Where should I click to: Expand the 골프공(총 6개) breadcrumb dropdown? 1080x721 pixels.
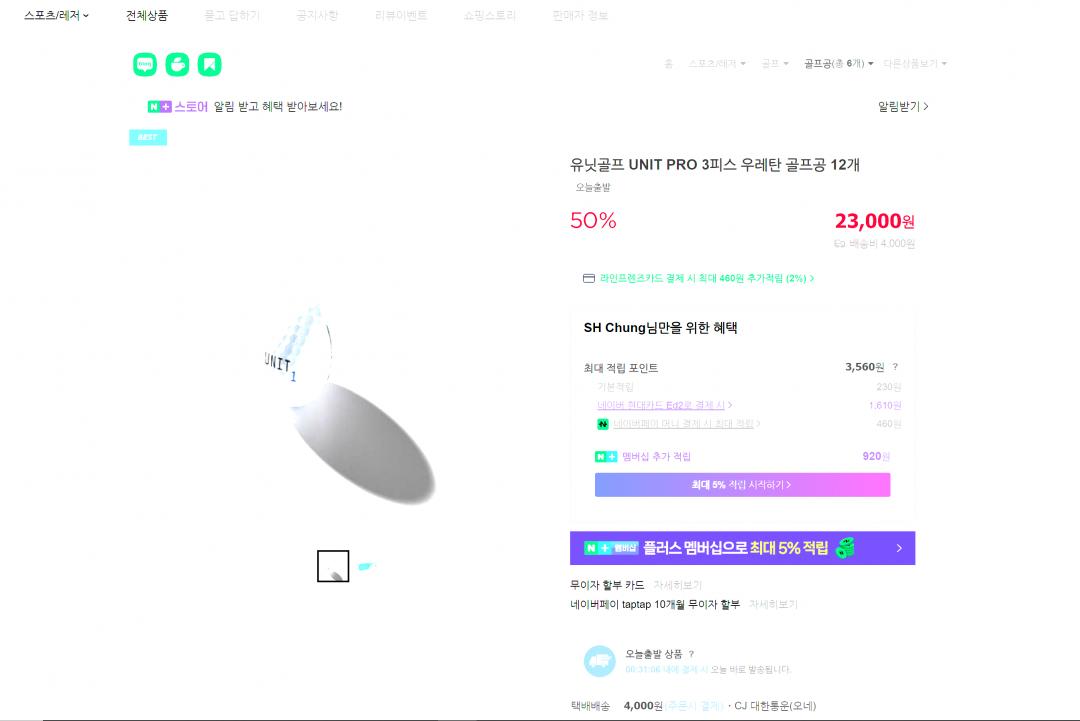[x=838, y=64]
